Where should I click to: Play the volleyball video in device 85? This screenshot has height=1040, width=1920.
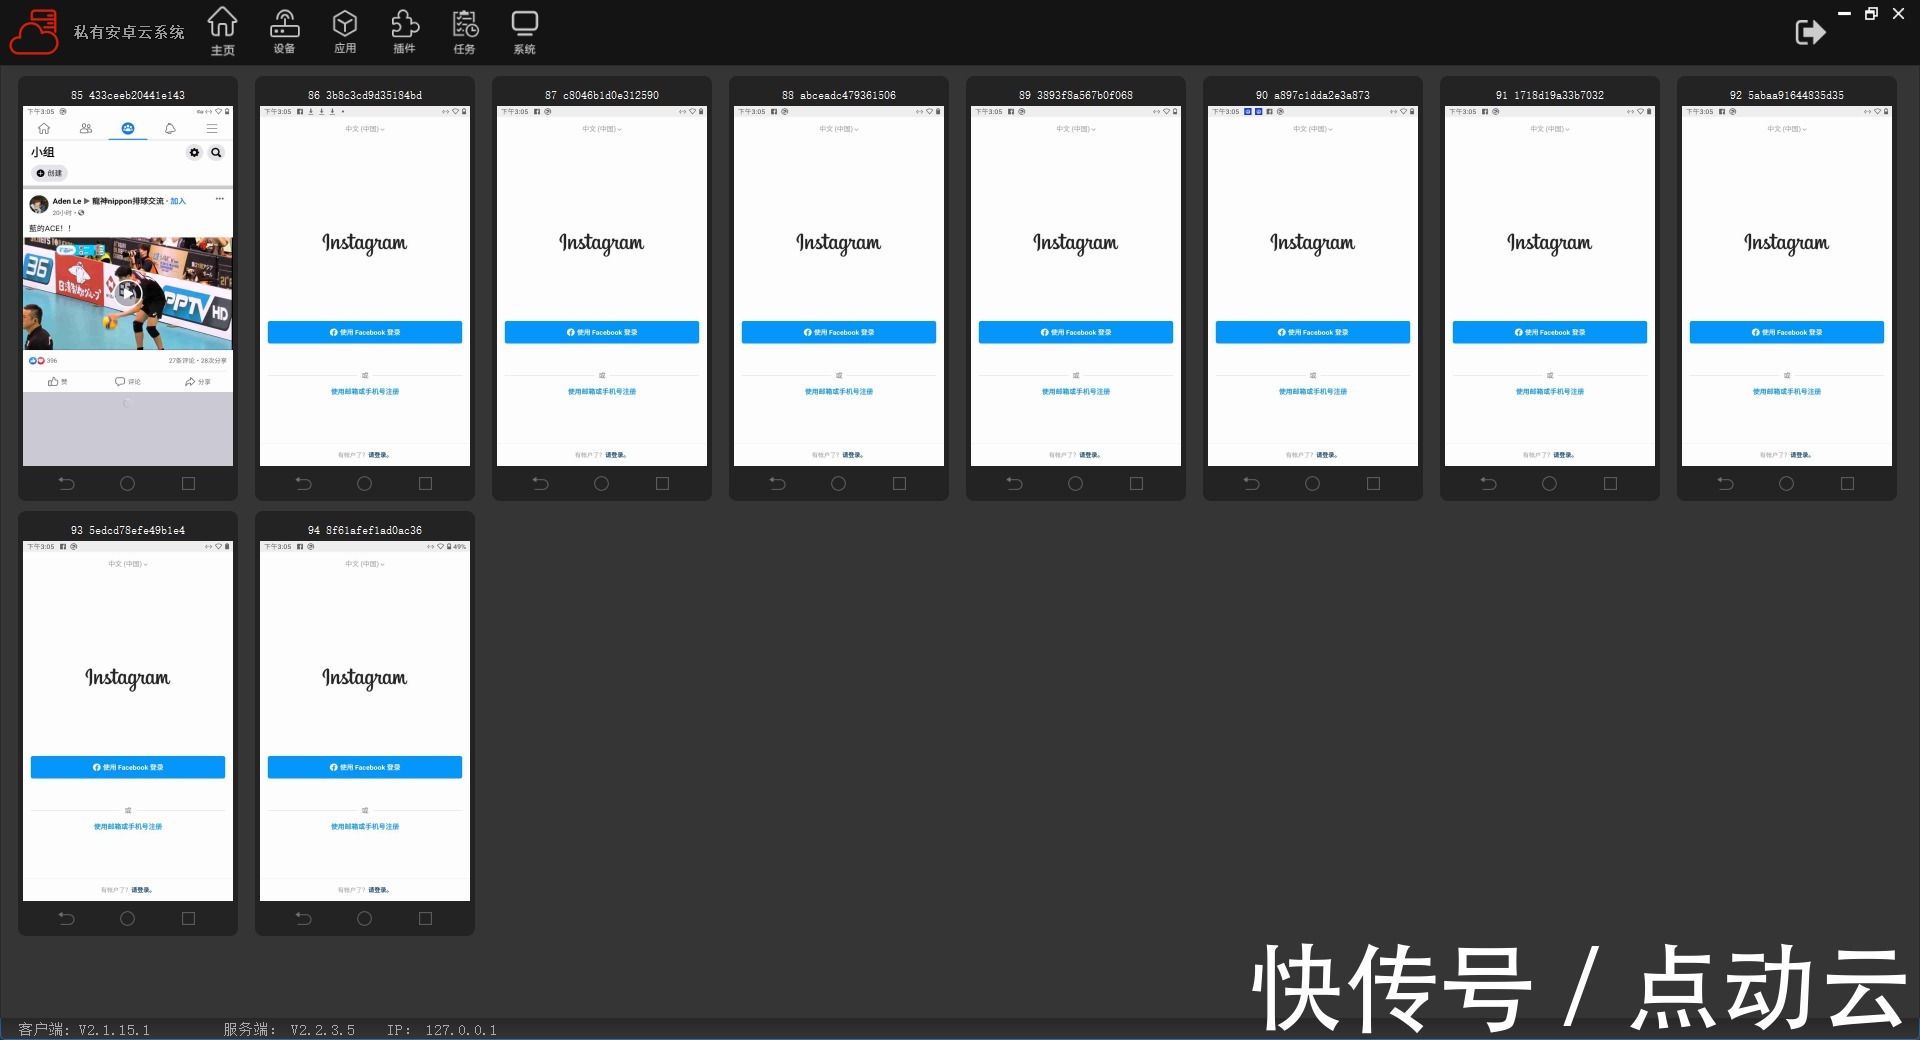[x=128, y=293]
